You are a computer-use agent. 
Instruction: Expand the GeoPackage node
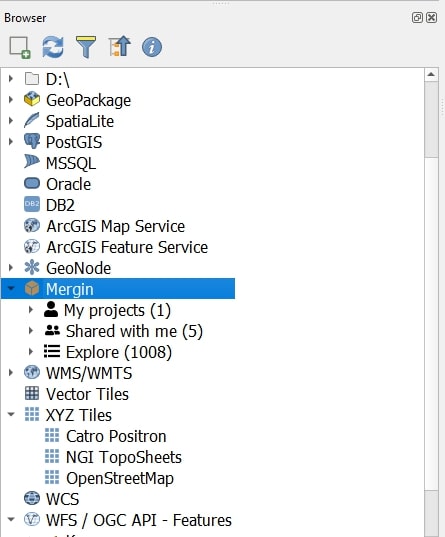[x=11, y=100]
